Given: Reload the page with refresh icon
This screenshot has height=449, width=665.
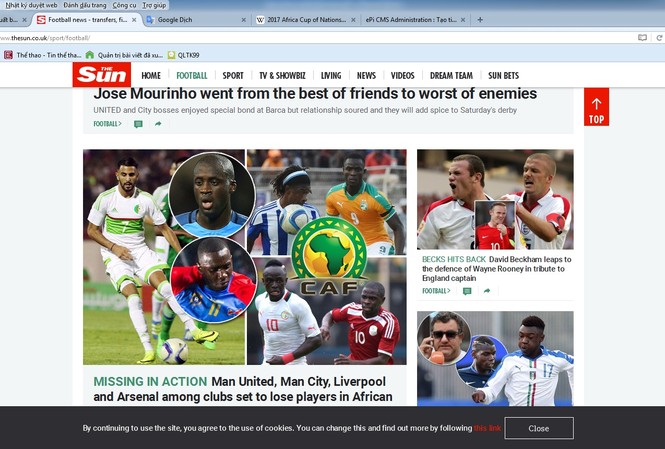Looking at the screenshot, I should pos(659,38).
